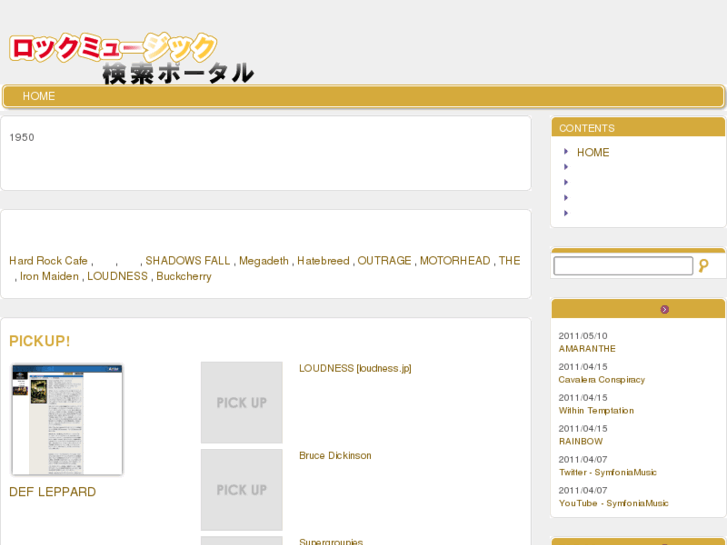The width and height of the screenshot is (727, 545).
Task: Open the AMARANTHE news entry
Action: (x=587, y=349)
